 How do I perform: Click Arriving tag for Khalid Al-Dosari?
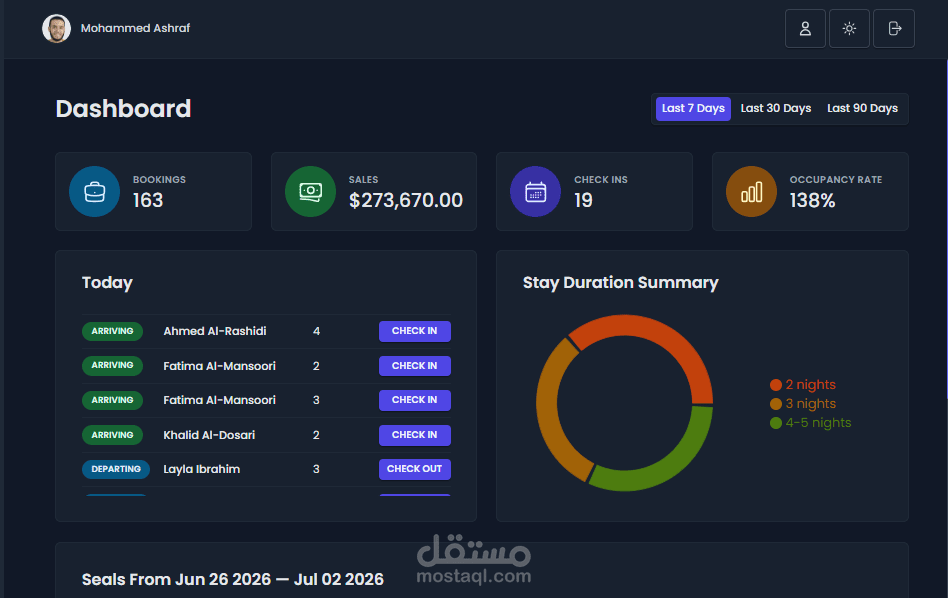[x=112, y=435]
